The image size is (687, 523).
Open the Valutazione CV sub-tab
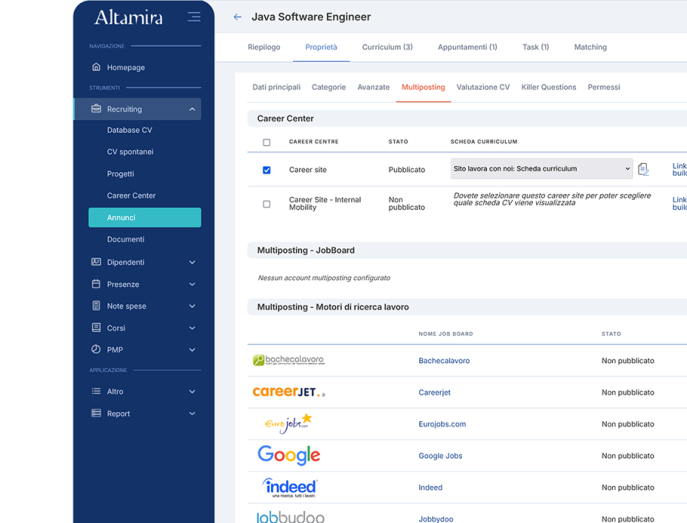483,87
